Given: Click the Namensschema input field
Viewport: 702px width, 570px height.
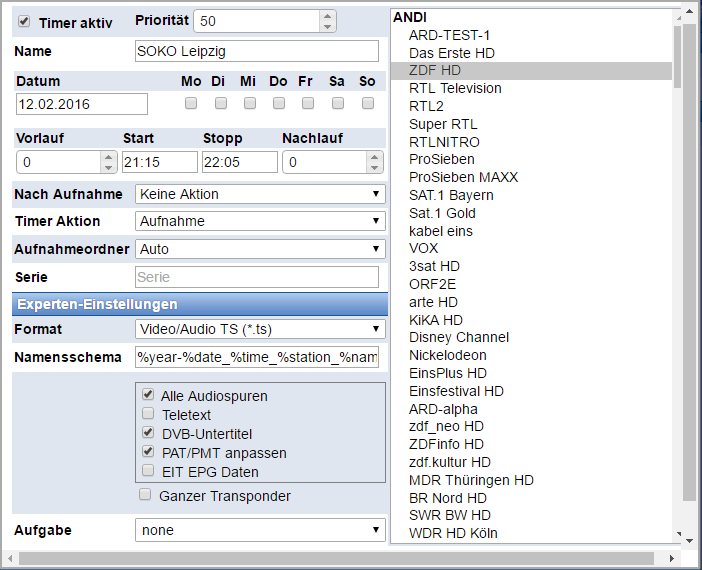Looking at the screenshot, I should [x=257, y=357].
